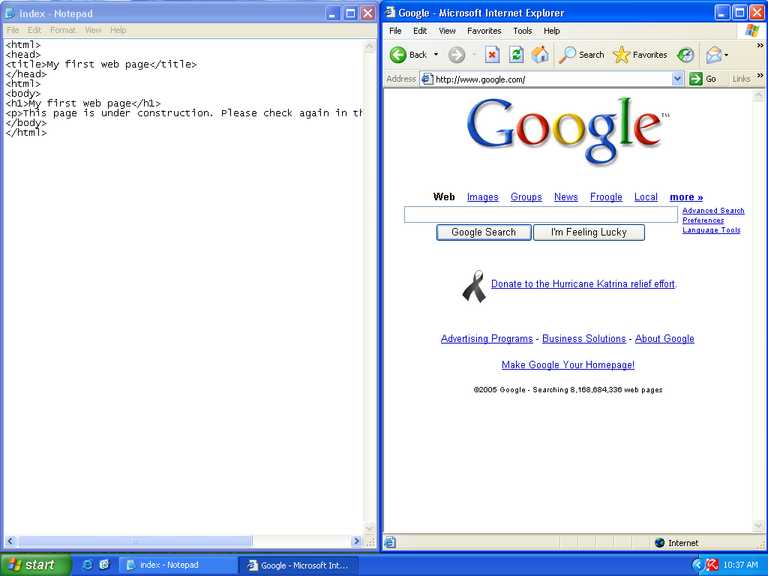Open the View menu in Notepad
768x576 pixels.
(93, 30)
